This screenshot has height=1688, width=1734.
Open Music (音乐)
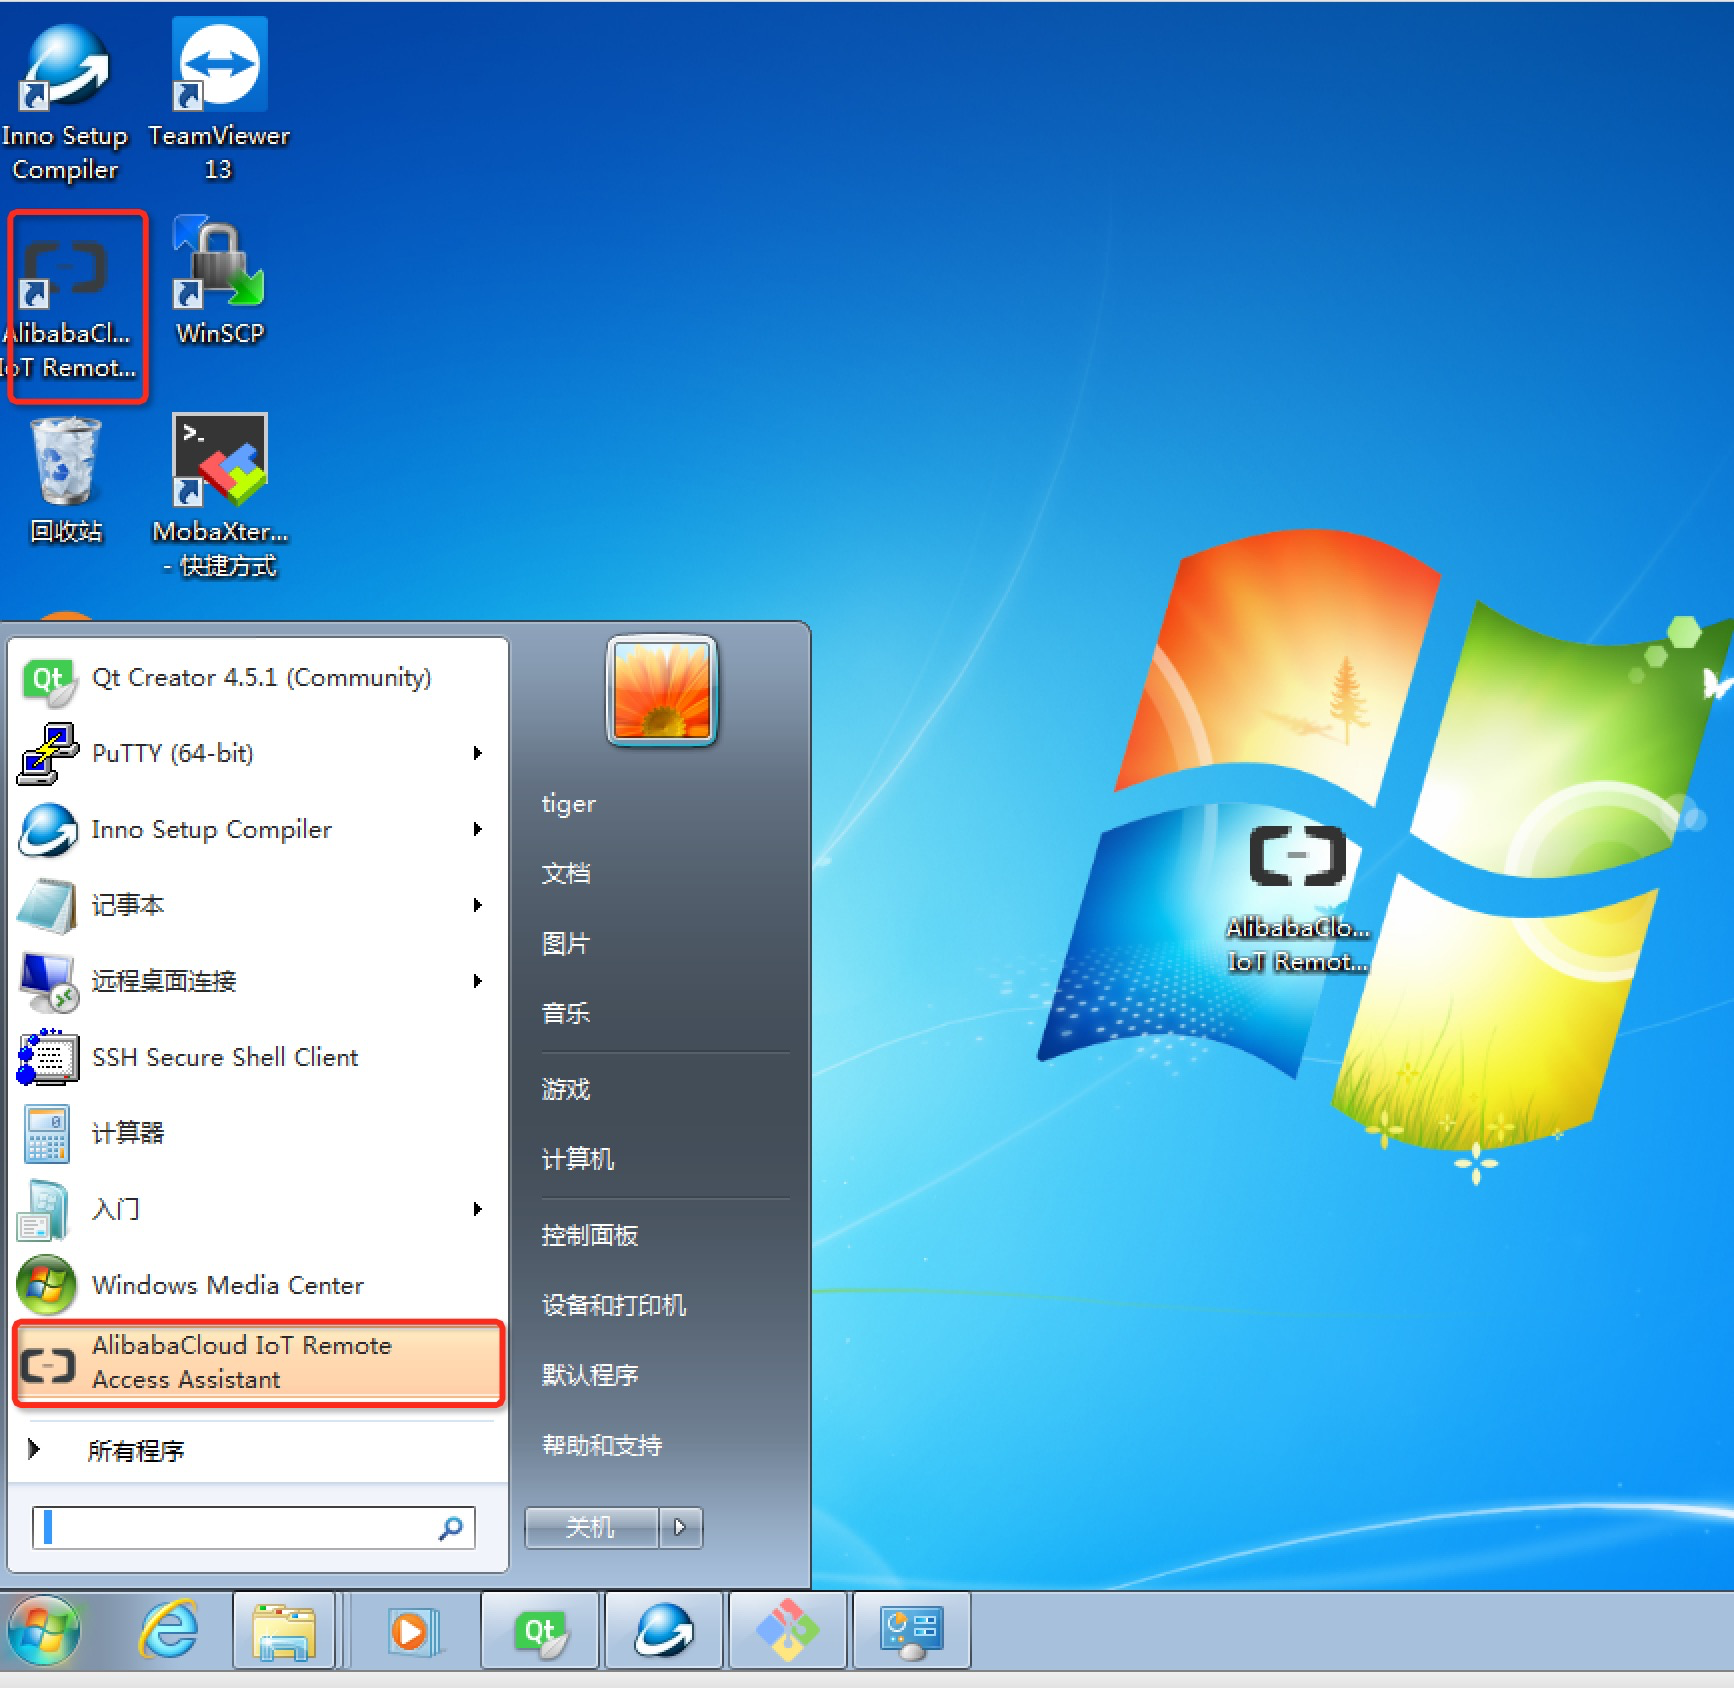(x=566, y=1013)
